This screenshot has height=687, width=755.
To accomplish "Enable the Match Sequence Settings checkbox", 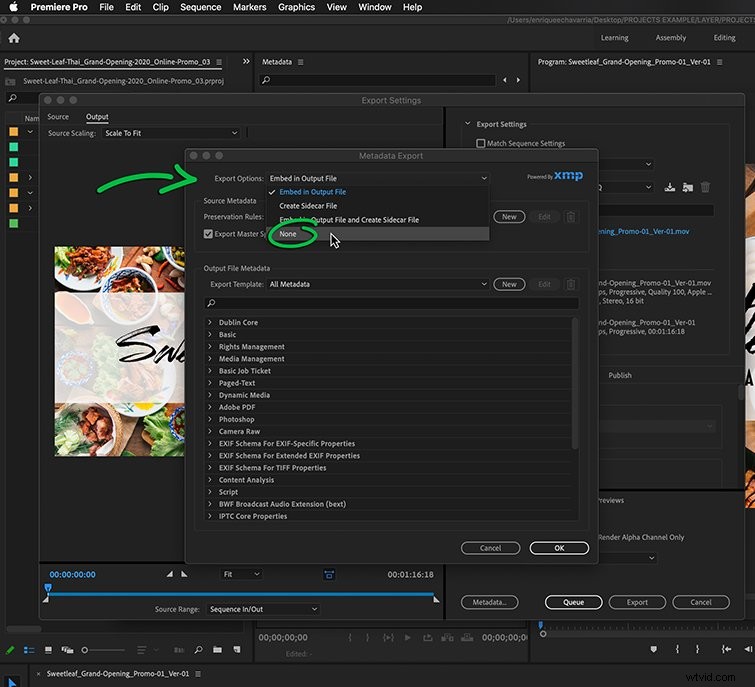I will (480, 143).
